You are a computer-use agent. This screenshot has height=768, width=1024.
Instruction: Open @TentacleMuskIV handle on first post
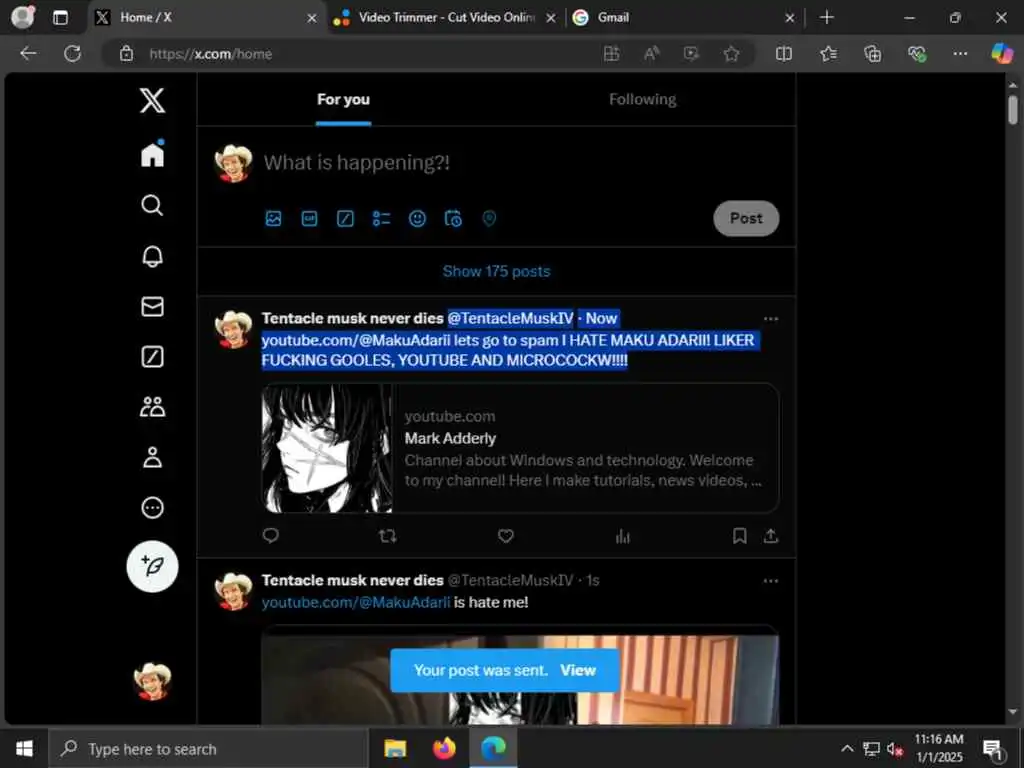tap(510, 318)
